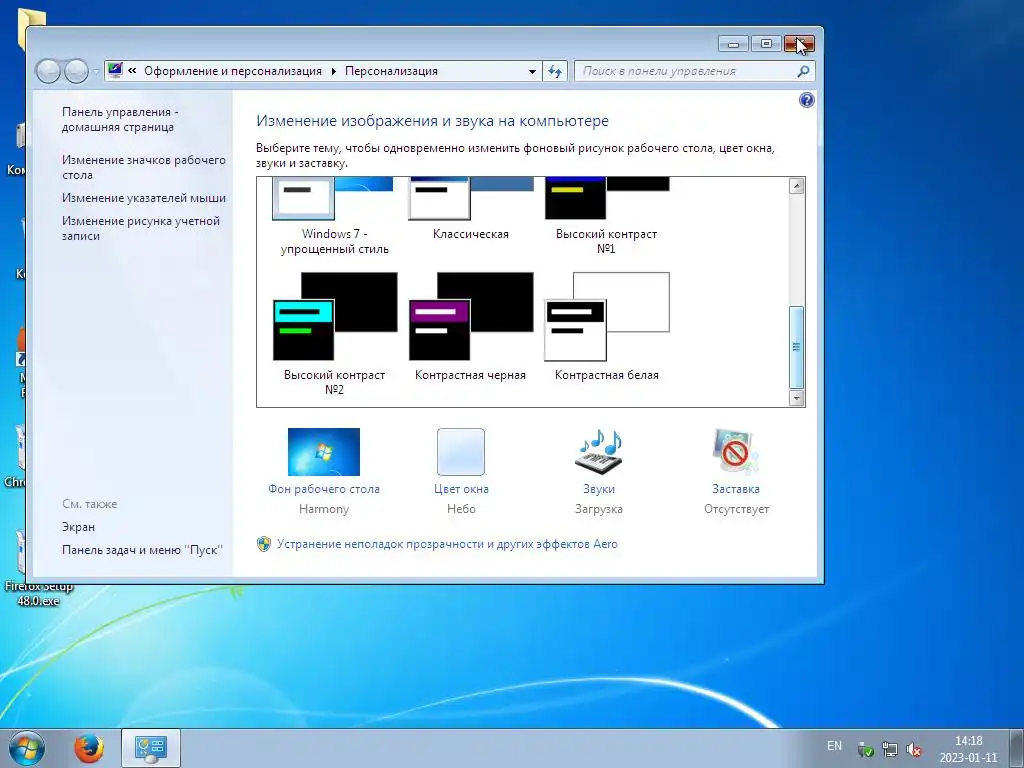This screenshot has width=1024, height=768.
Task: Click the network tray icon
Action: pos(889,750)
